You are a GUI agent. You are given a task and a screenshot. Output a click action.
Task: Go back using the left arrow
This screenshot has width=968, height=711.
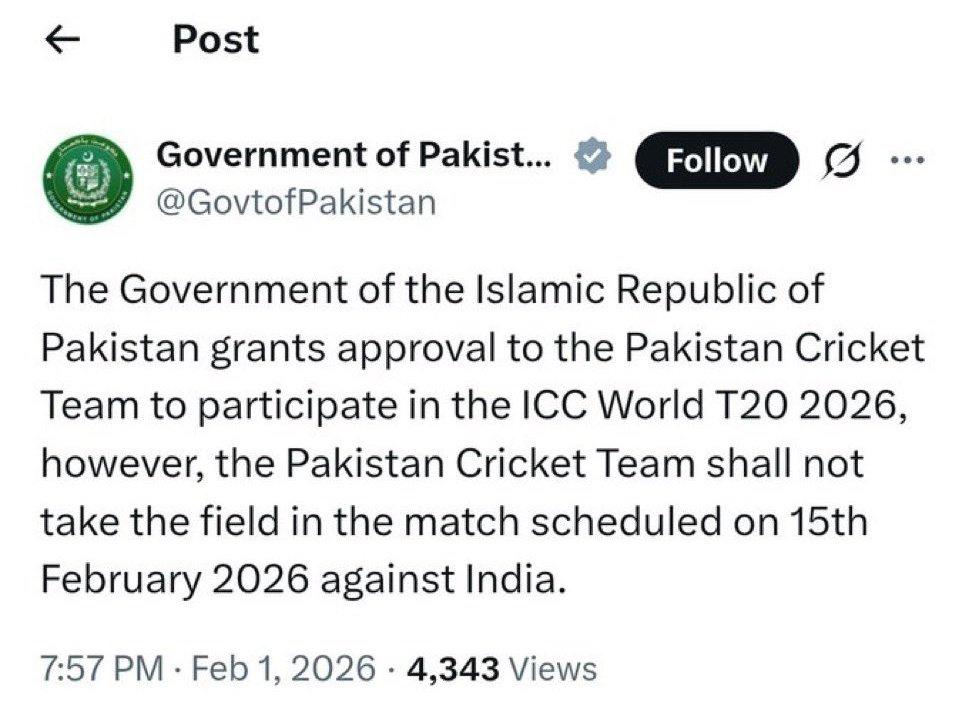point(63,40)
